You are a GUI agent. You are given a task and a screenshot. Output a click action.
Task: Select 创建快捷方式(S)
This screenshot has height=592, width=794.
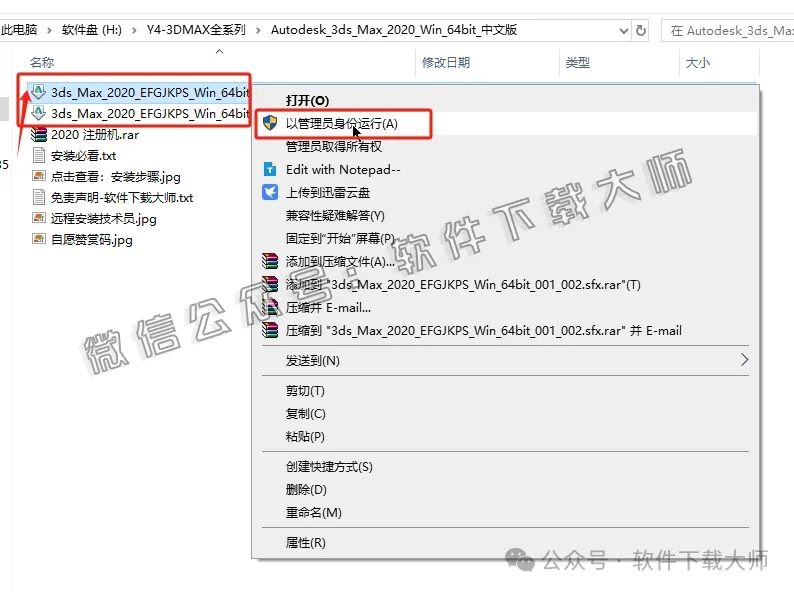tap(329, 466)
